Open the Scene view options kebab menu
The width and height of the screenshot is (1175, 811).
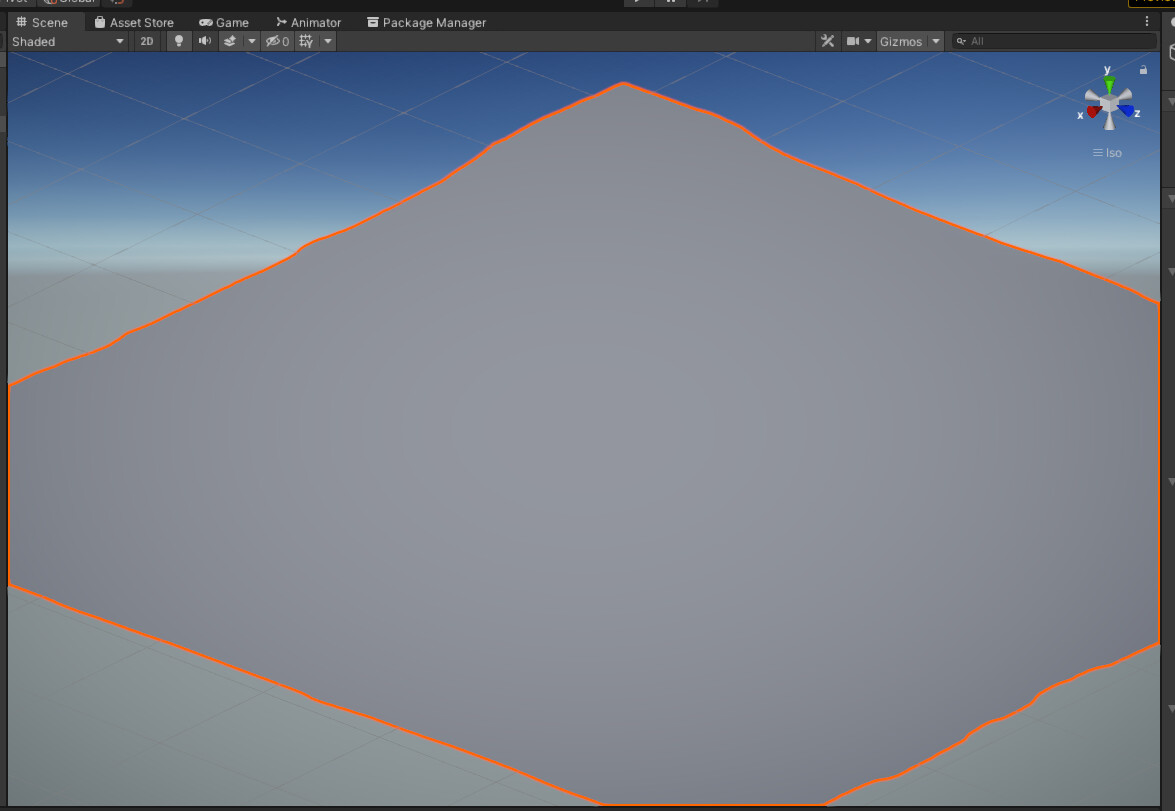1146,21
